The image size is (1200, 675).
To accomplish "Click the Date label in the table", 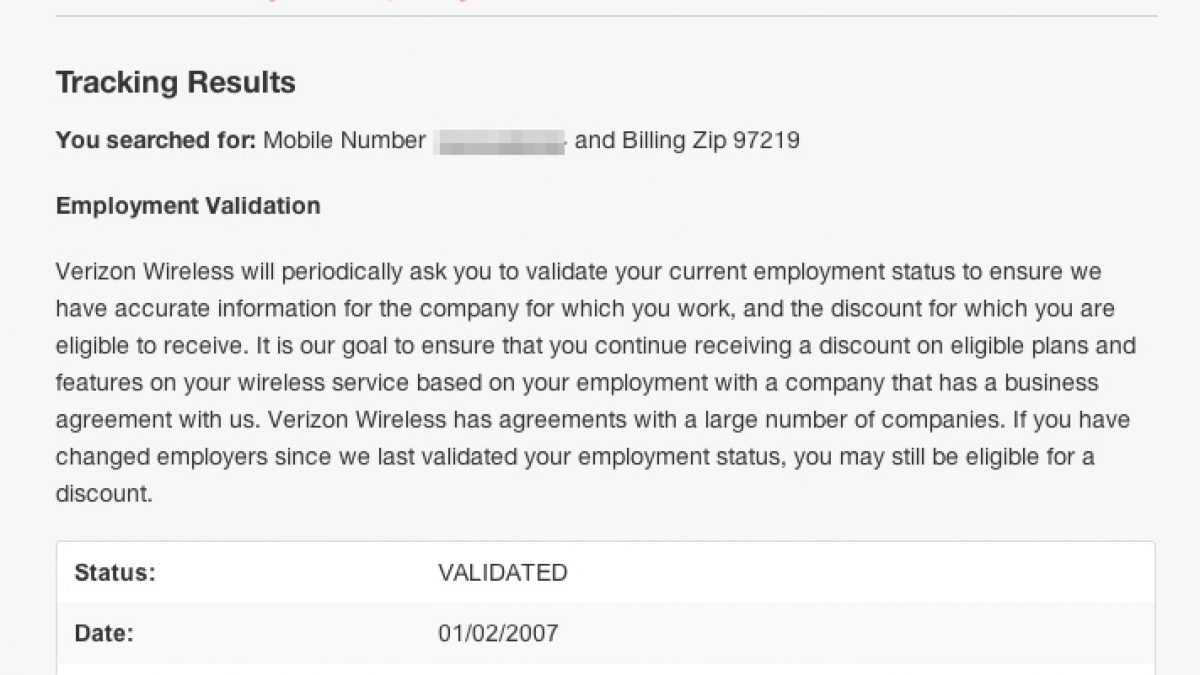I will point(104,633).
